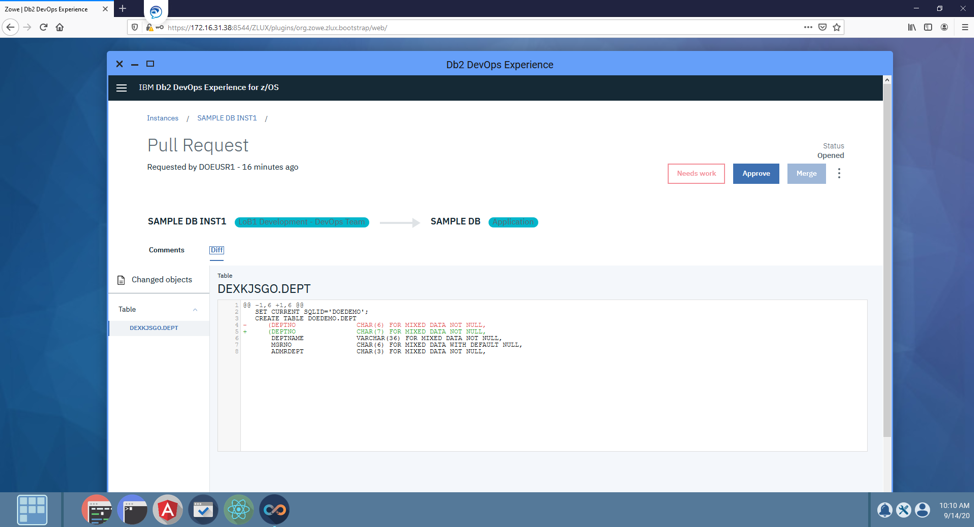Launch the red terminal editor app in dock
The image size is (974, 527).
click(97, 510)
